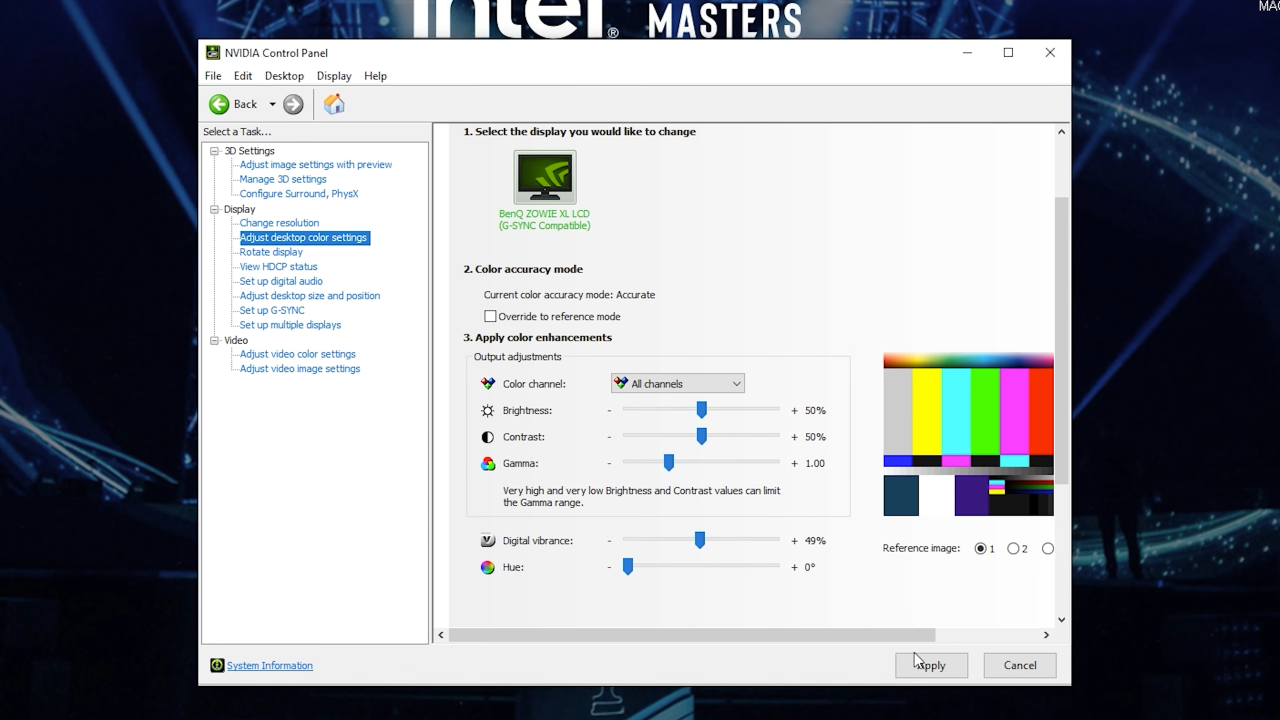
Task: Click the Gamma value 1.00
Action: [x=815, y=464]
